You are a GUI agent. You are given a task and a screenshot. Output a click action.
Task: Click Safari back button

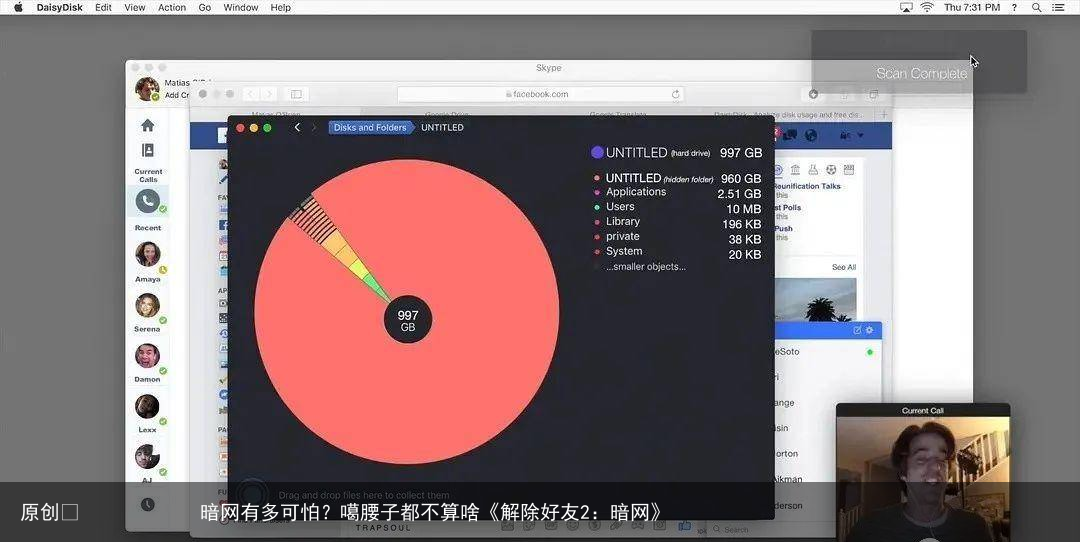pos(251,94)
